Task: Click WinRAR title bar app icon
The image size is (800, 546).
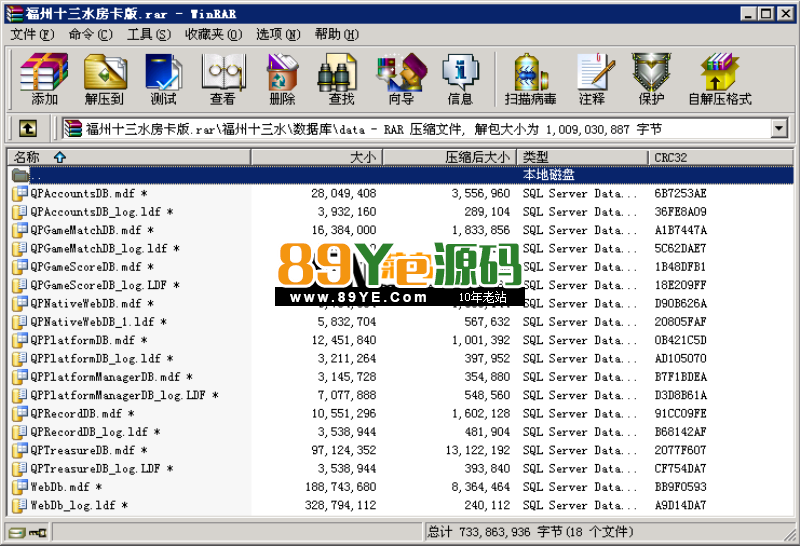Action: [x=14, y=14]
